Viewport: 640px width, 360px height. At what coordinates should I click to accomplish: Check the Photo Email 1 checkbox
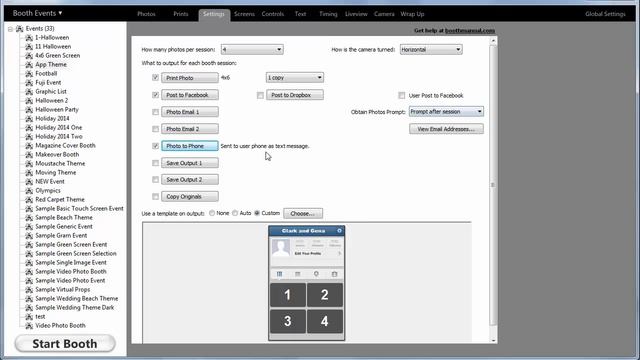(156, 112)
